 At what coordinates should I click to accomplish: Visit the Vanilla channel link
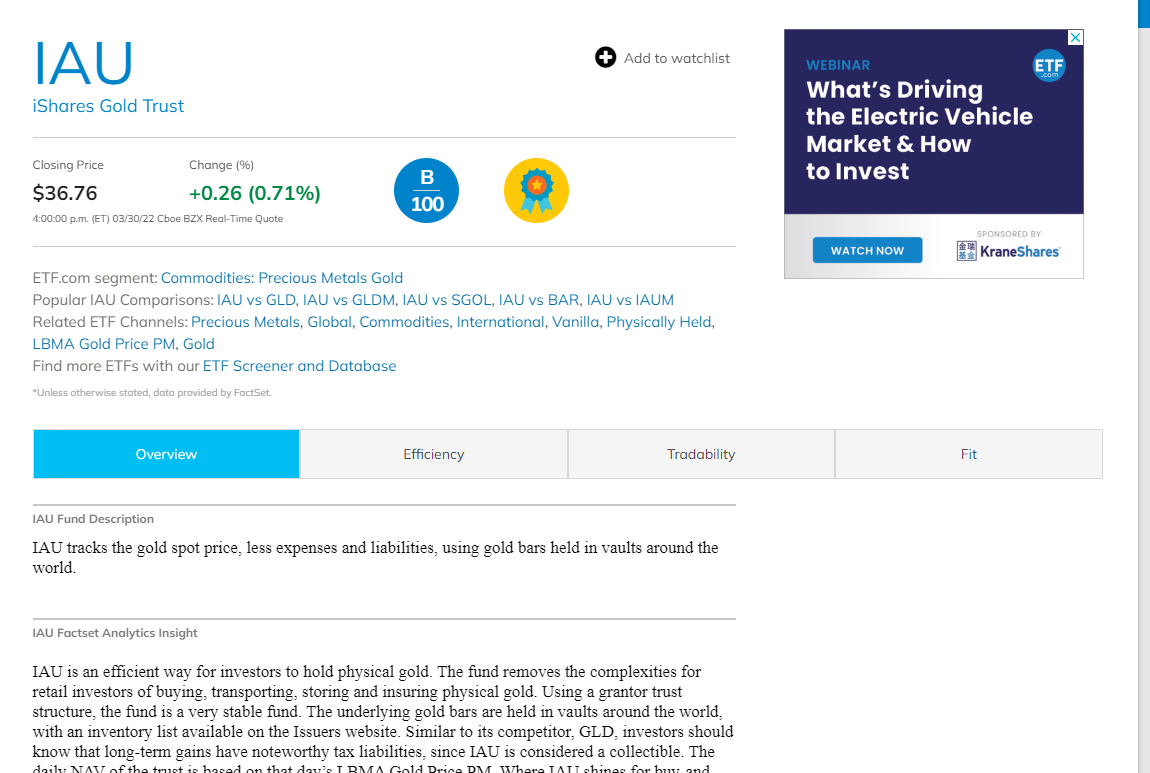[575, 322]
